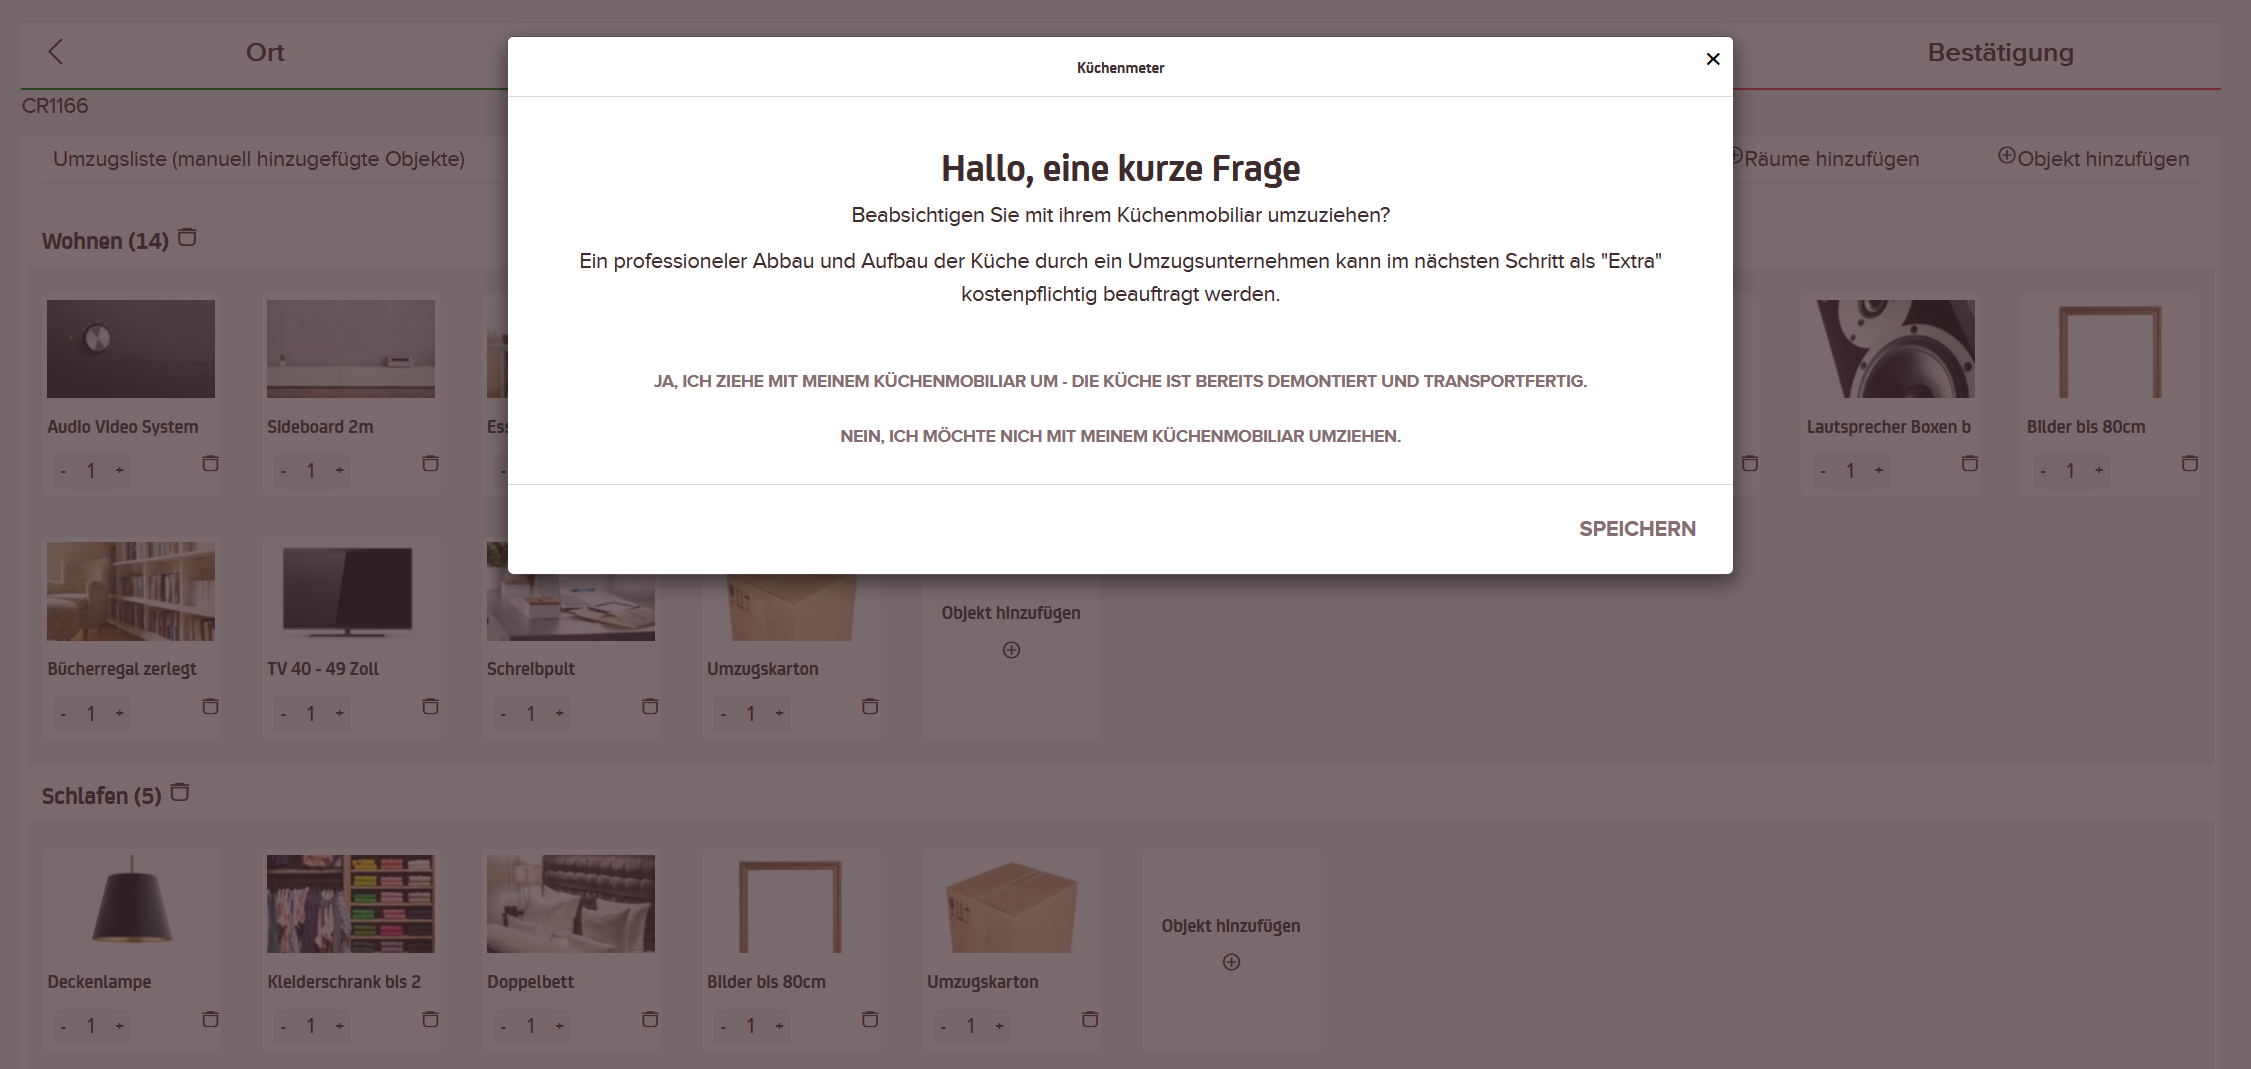This screenshot has width=2251, height=1069.
Task: Click the Wohnen (14) room heading
Action: tap(105, 241)
